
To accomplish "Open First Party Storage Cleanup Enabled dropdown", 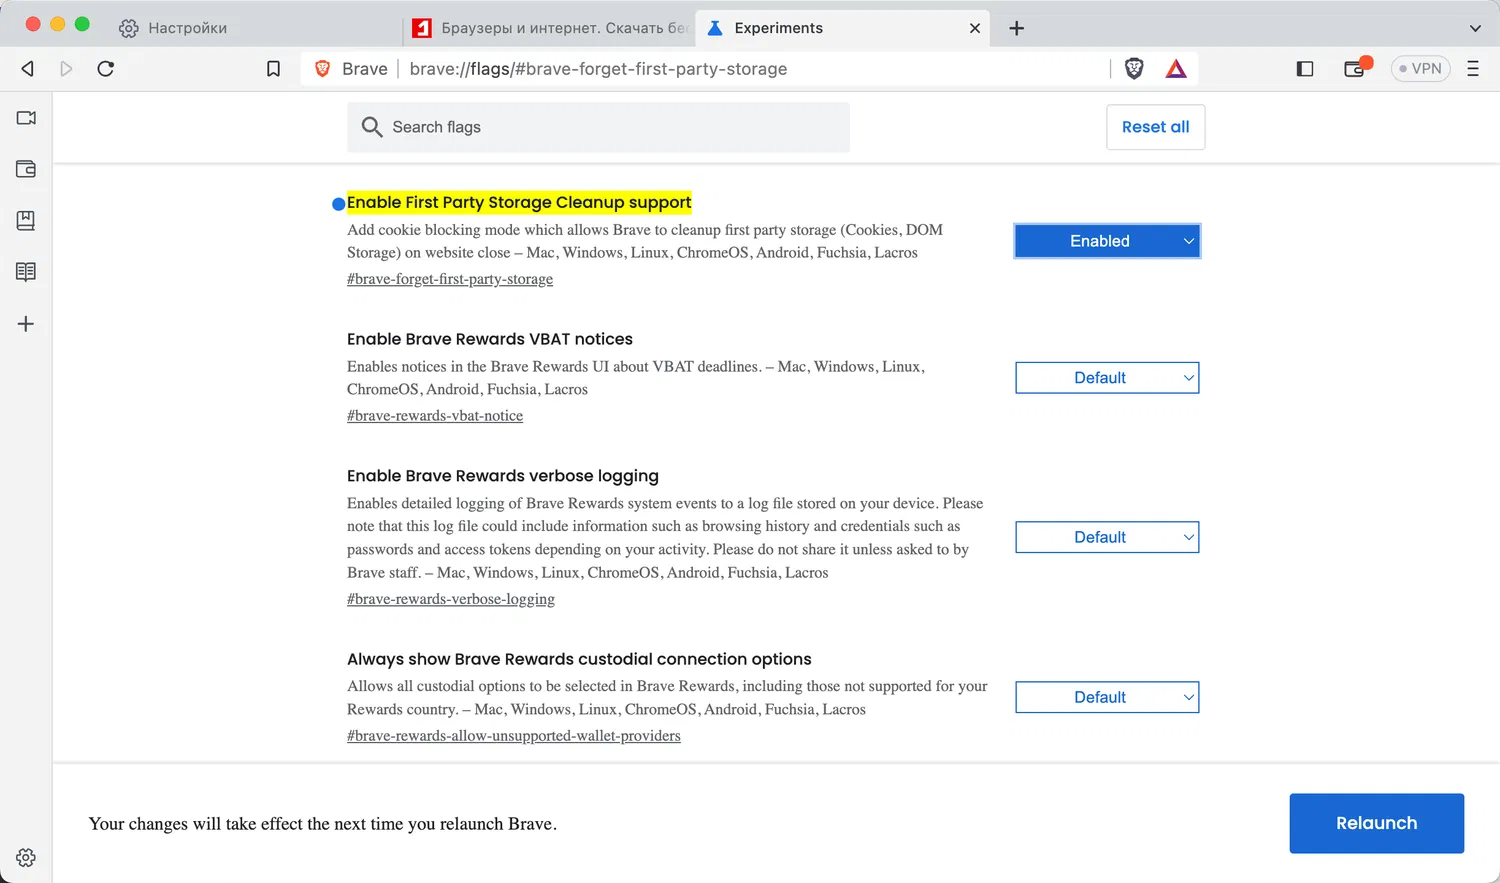I will pos(1107,241).
